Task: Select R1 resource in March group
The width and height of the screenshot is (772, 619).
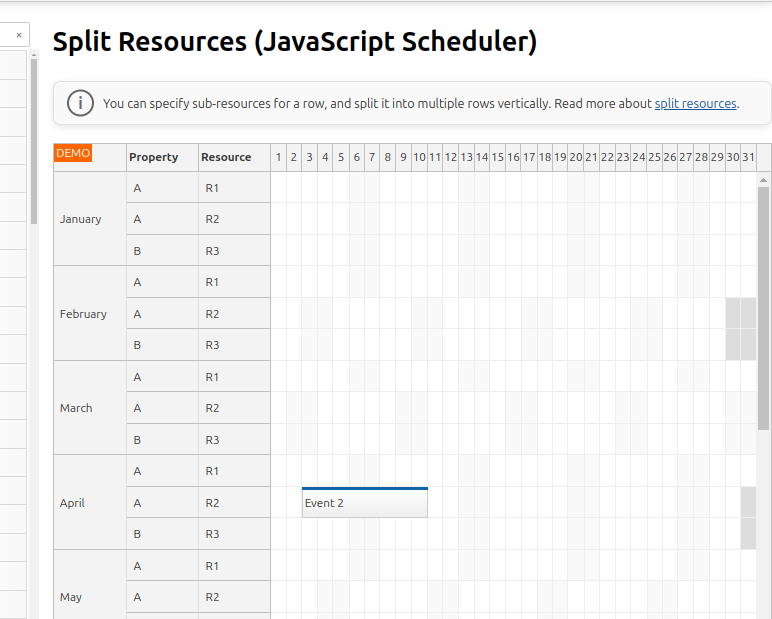Action: [234, 376]
